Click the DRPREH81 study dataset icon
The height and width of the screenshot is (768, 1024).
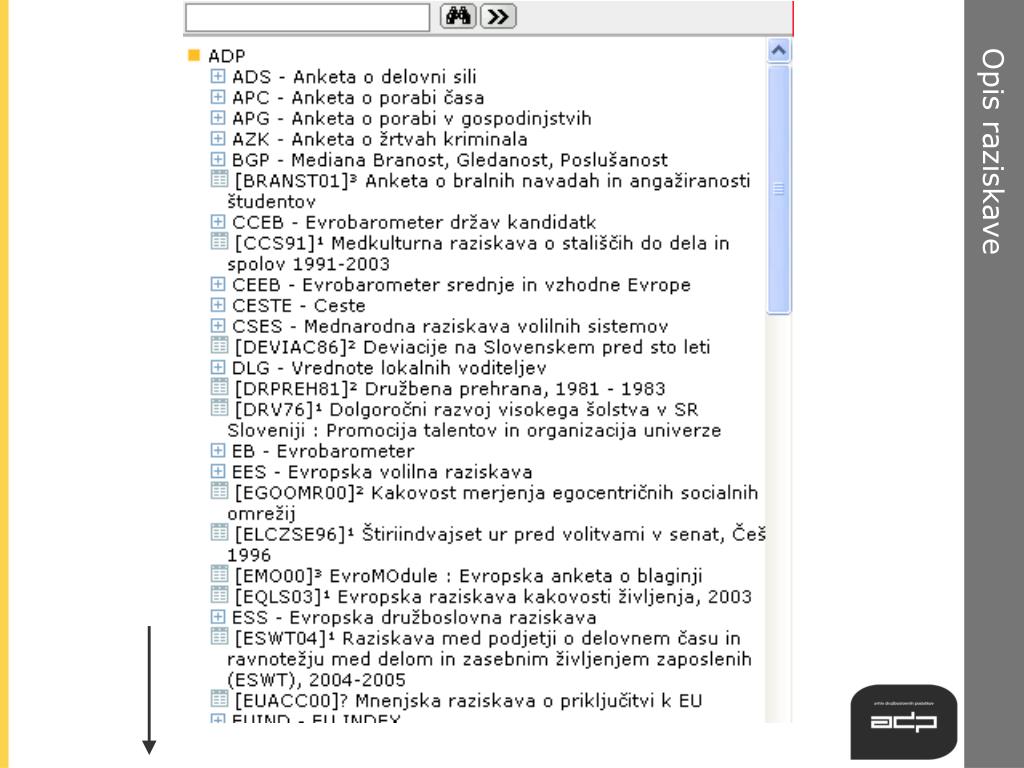tap(219, 387)
